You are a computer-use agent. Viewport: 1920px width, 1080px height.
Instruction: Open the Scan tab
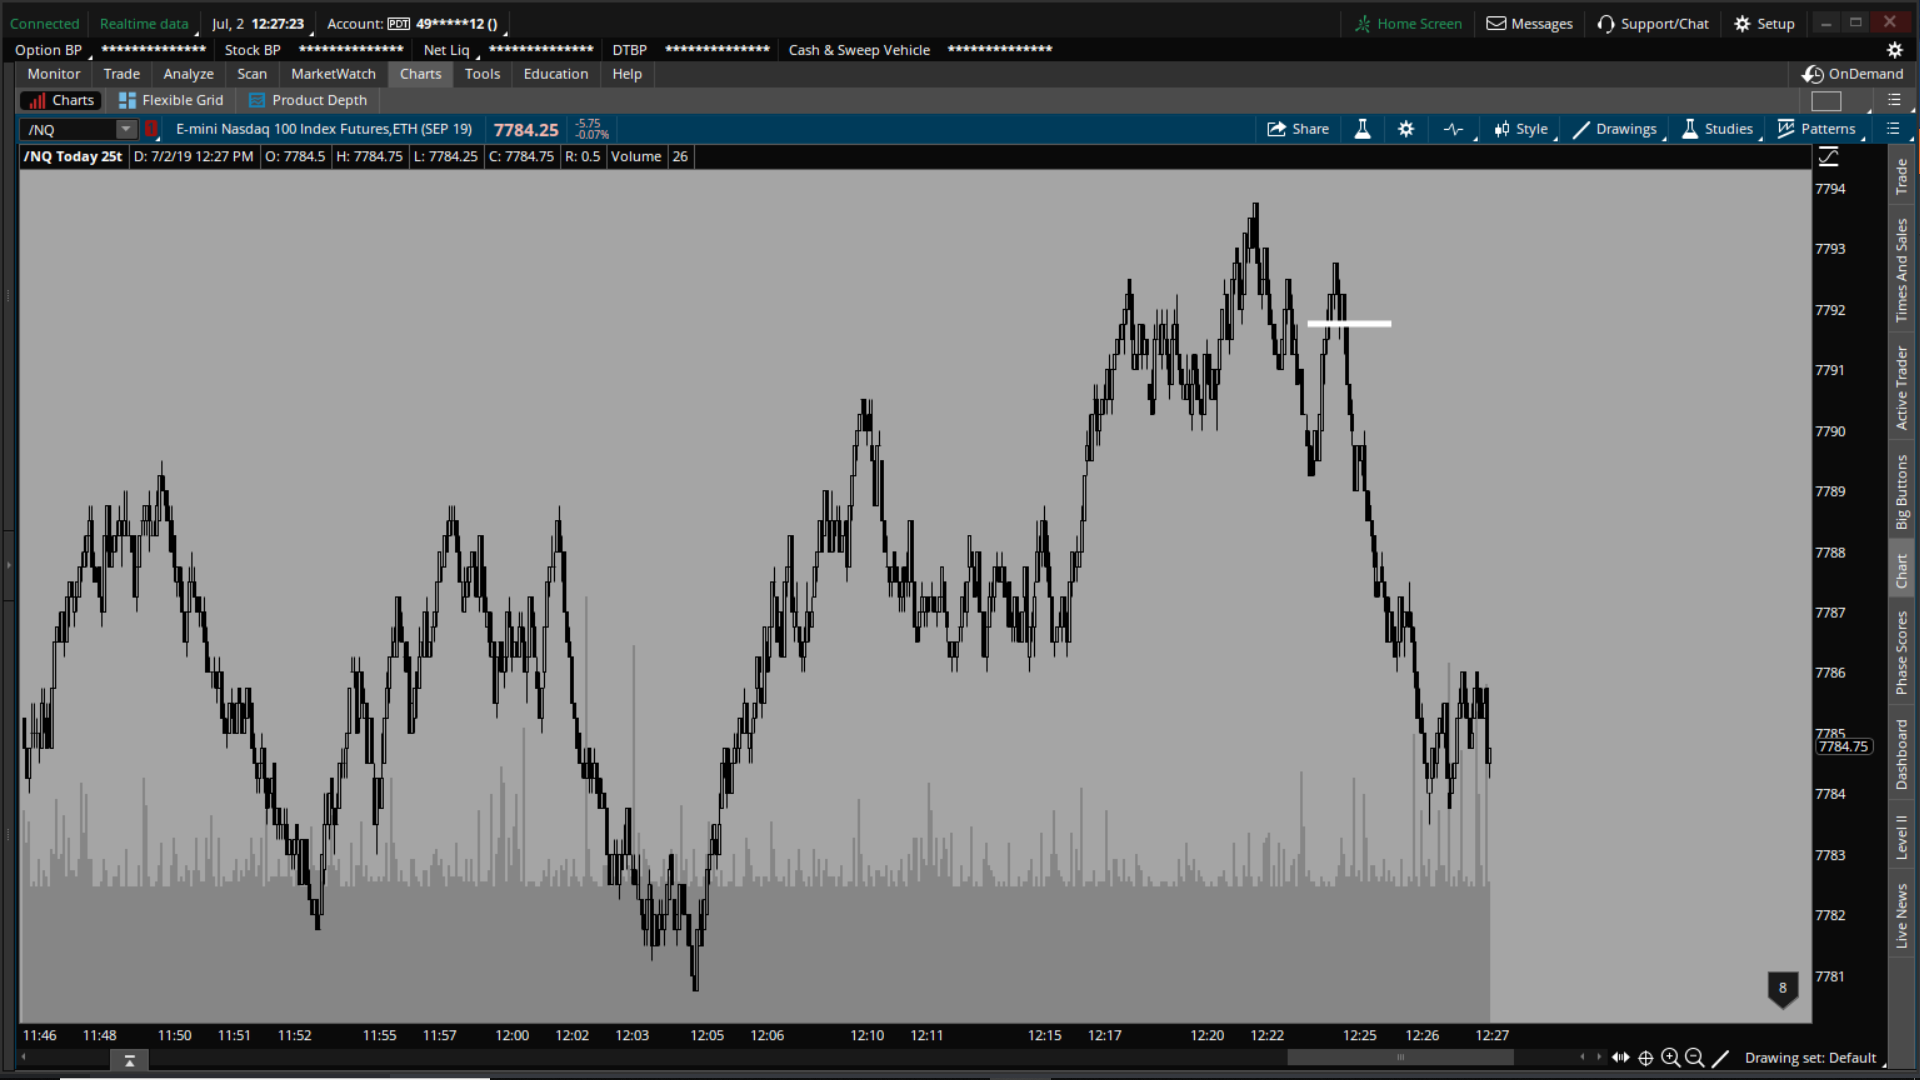252,74
